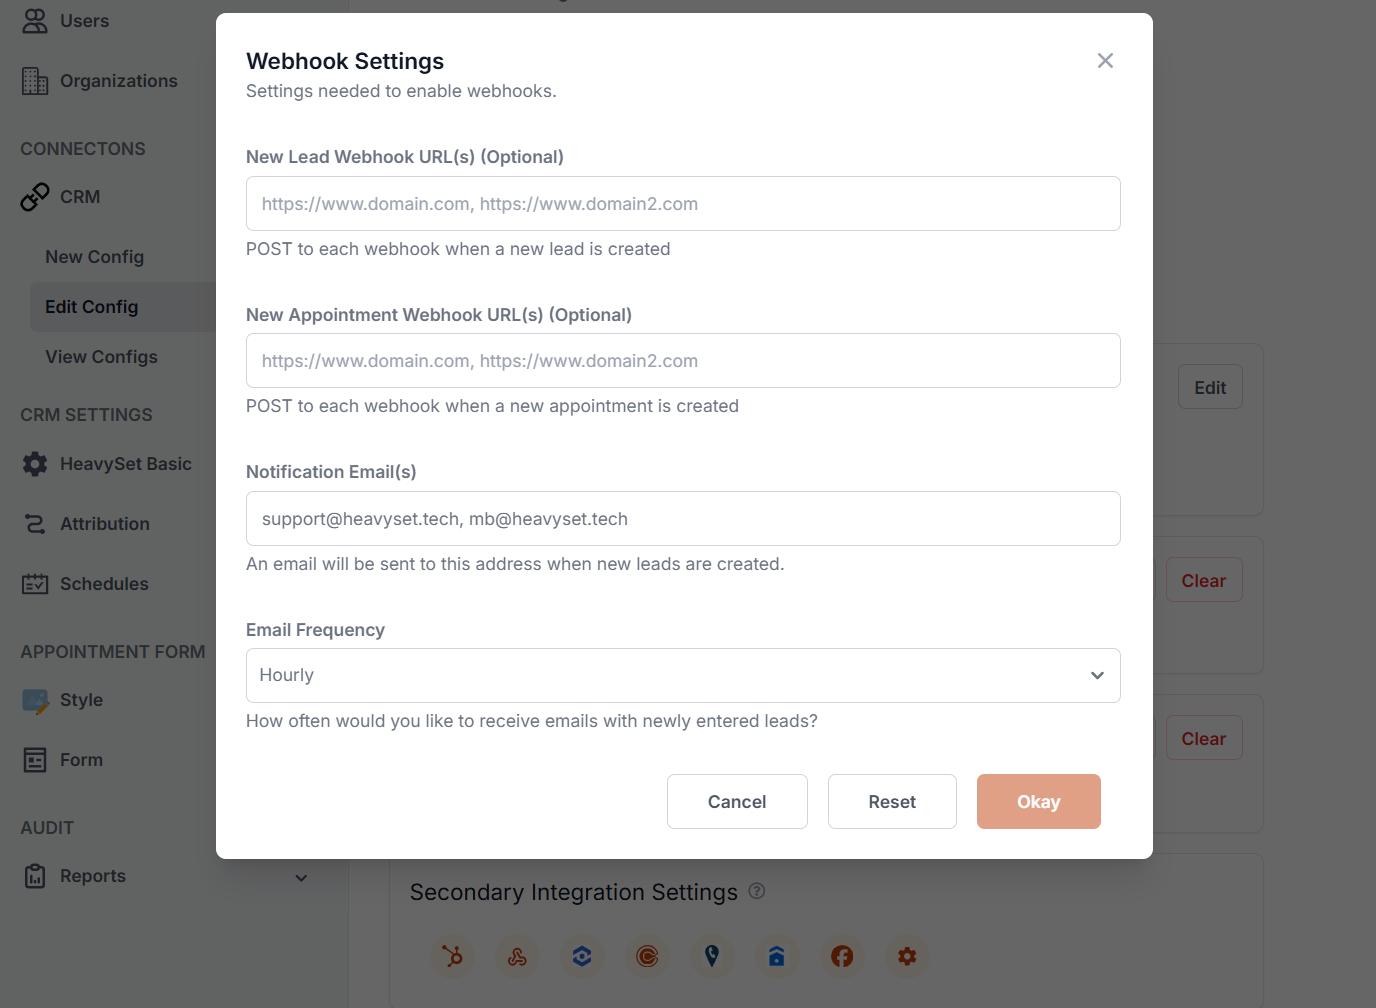Open the webhook integration icon
Image resolution: width=1376 pixels, height=1008 pixels.
(517, 957)
